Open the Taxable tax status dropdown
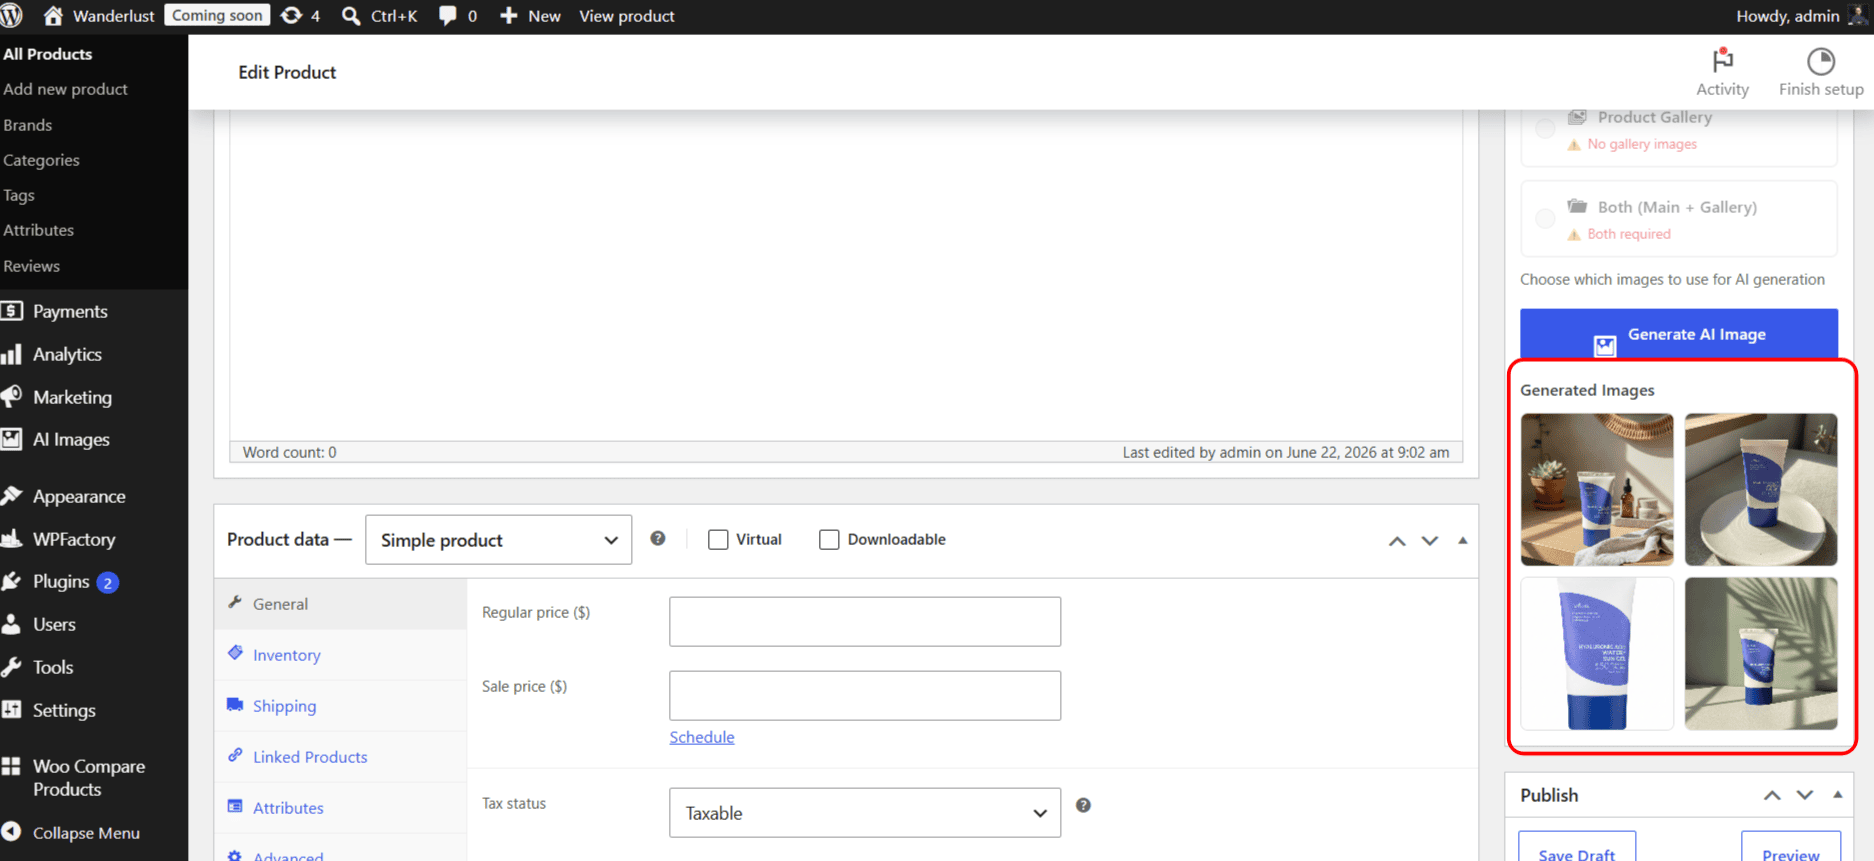 pos(865,813)
